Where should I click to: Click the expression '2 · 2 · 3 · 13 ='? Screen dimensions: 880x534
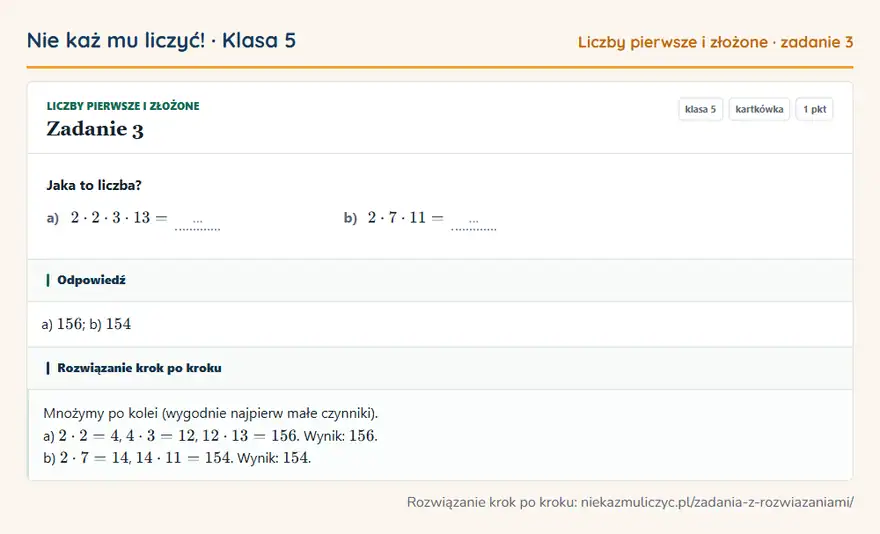pyautogui.click(x=119, y=217)
